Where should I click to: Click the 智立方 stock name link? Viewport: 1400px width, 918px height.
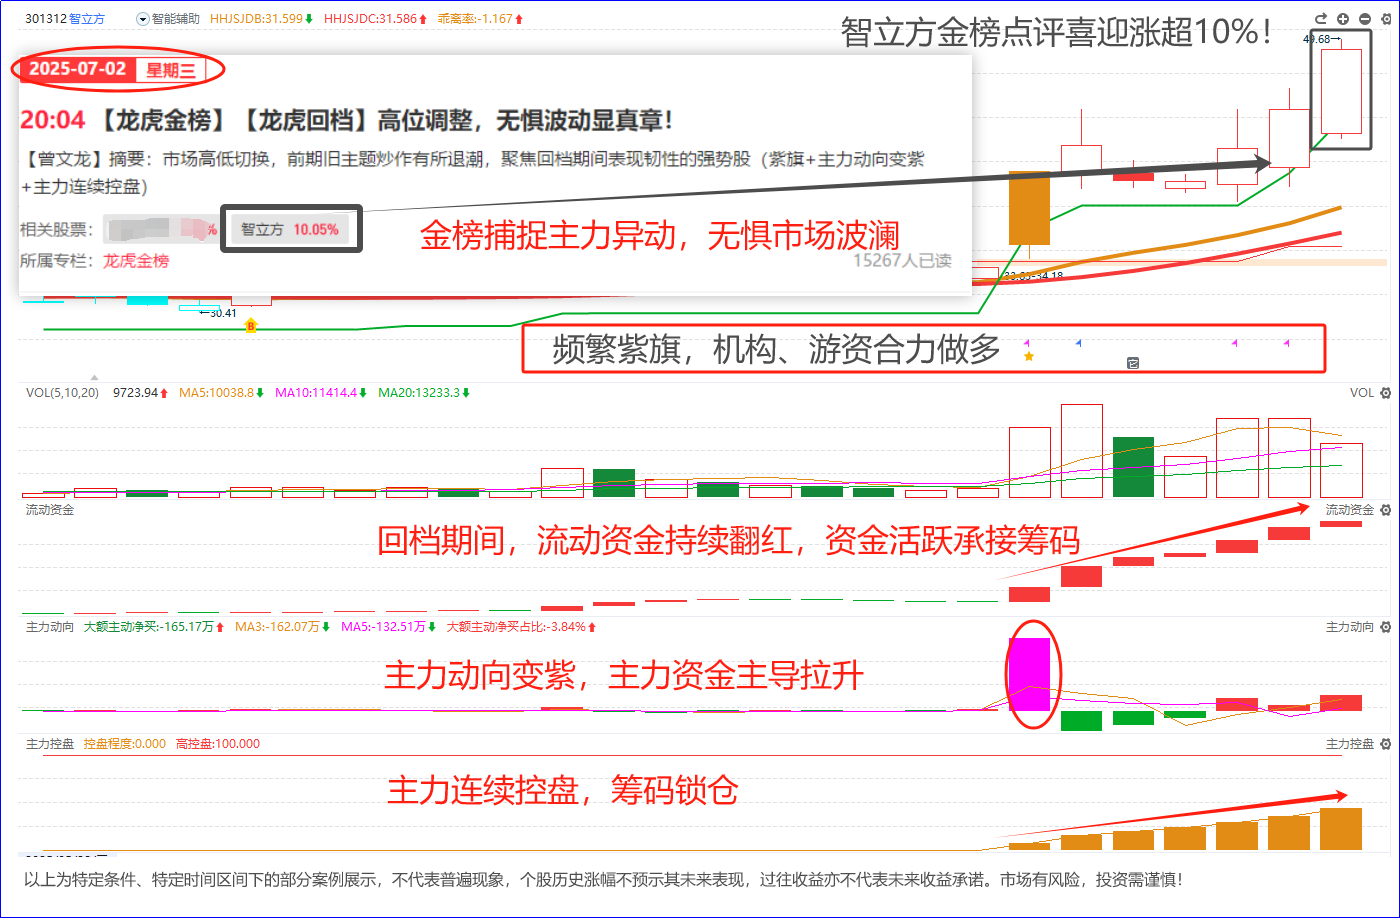87,19
